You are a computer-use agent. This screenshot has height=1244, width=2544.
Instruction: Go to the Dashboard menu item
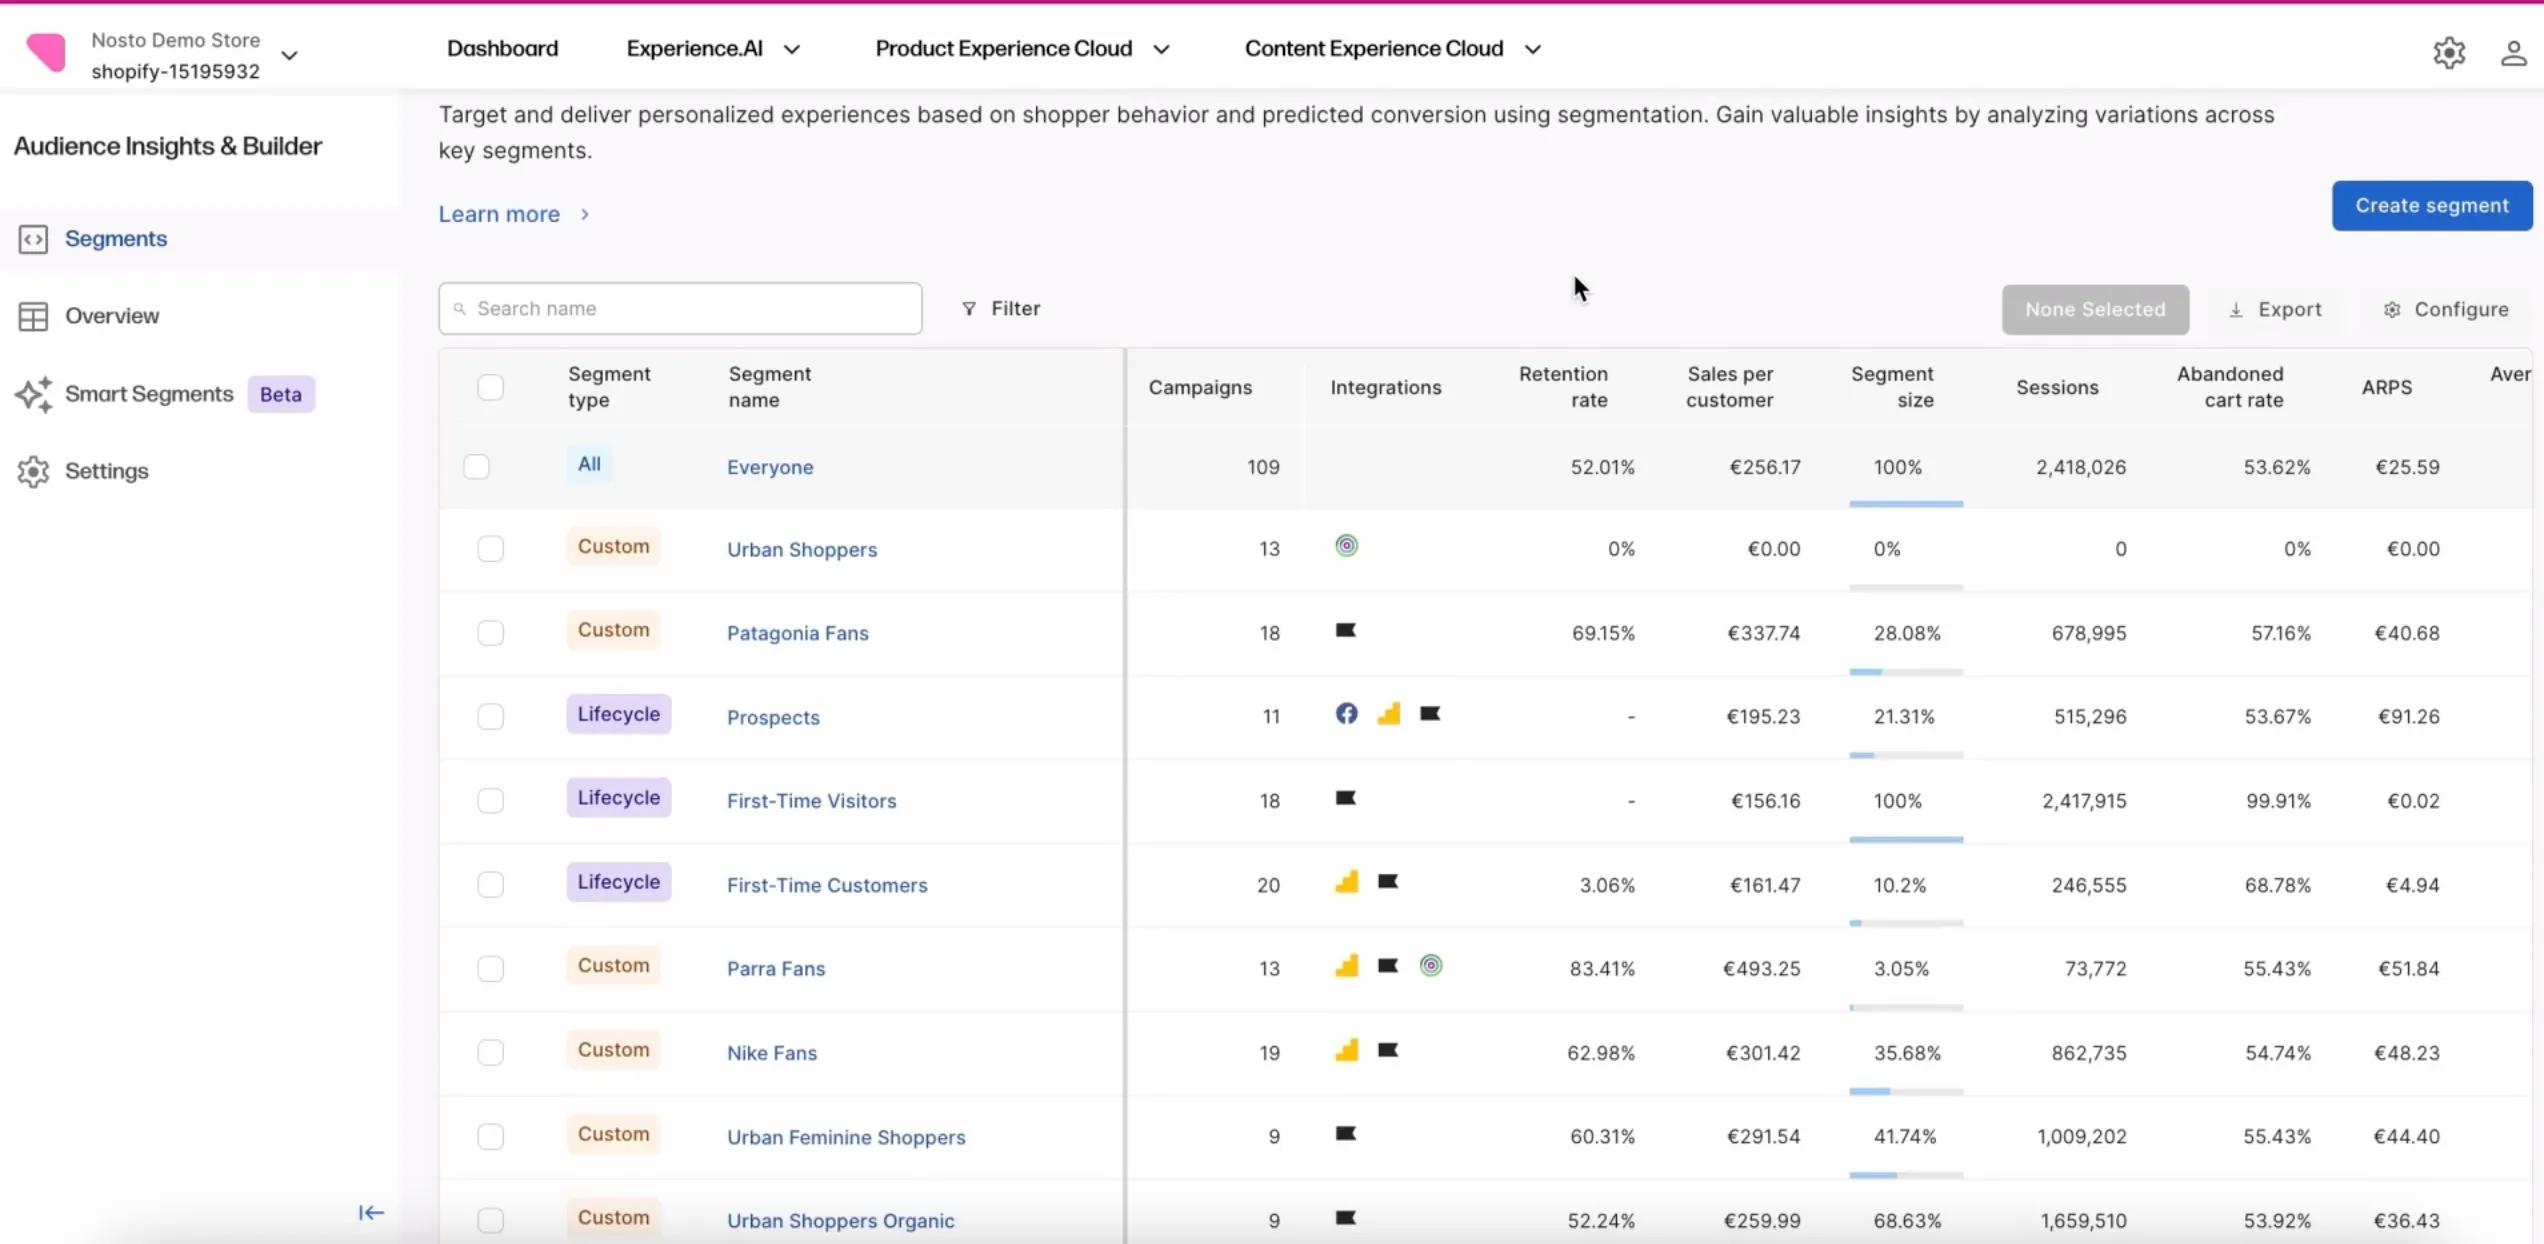click(x=502, y=49)
